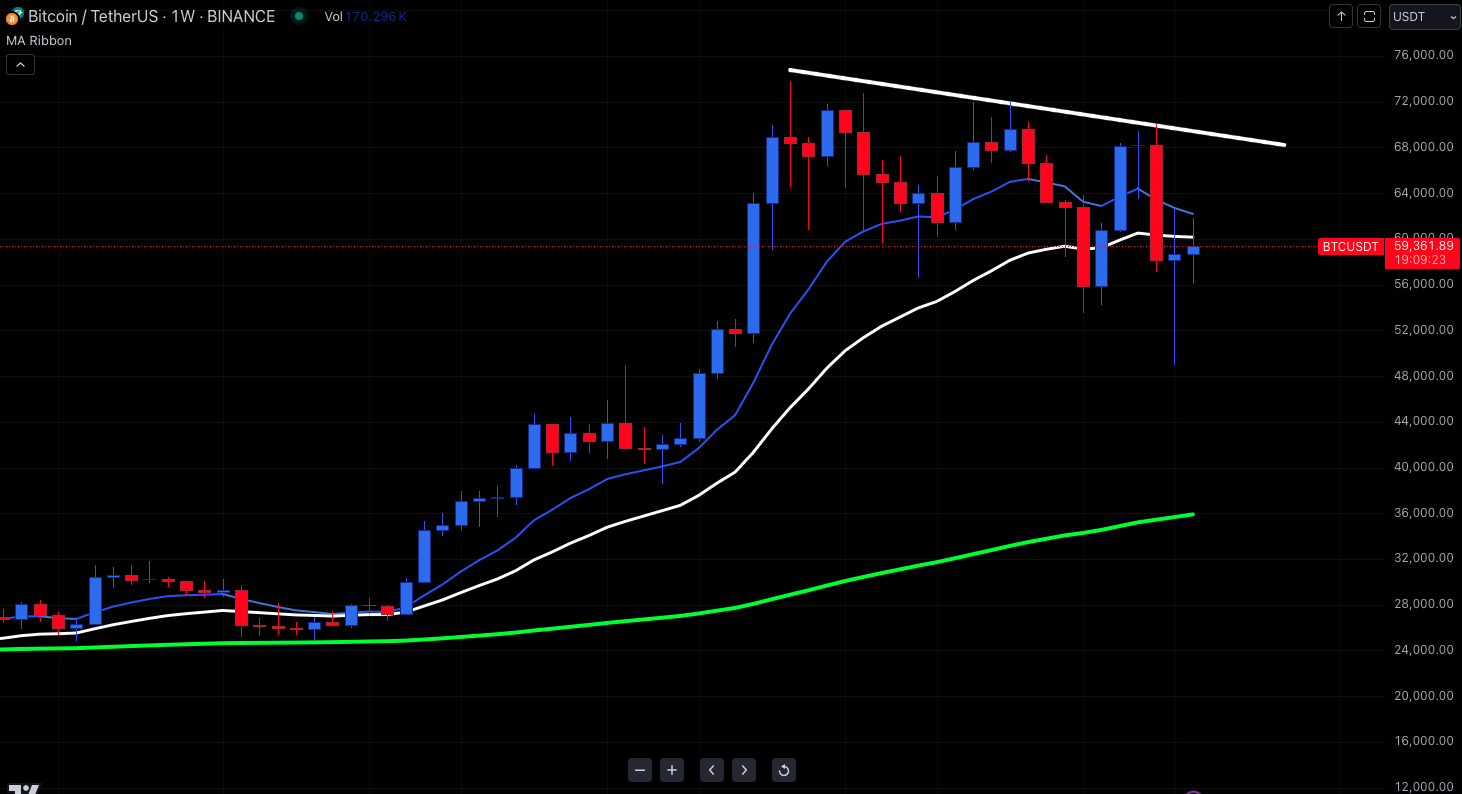Click the 76,000.00 price axis label
Screen dimensions: 1462x794
(1423, 55)
